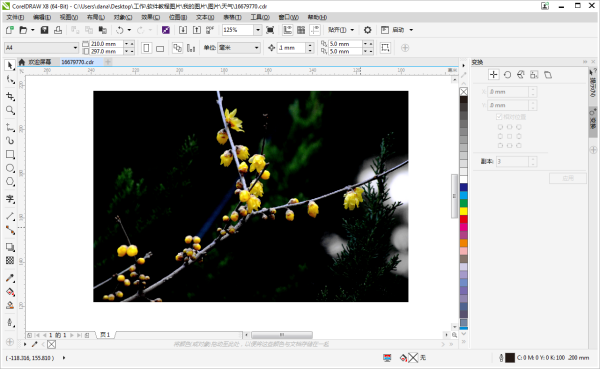Click the Save floppy disk icon

pos(44,30)
